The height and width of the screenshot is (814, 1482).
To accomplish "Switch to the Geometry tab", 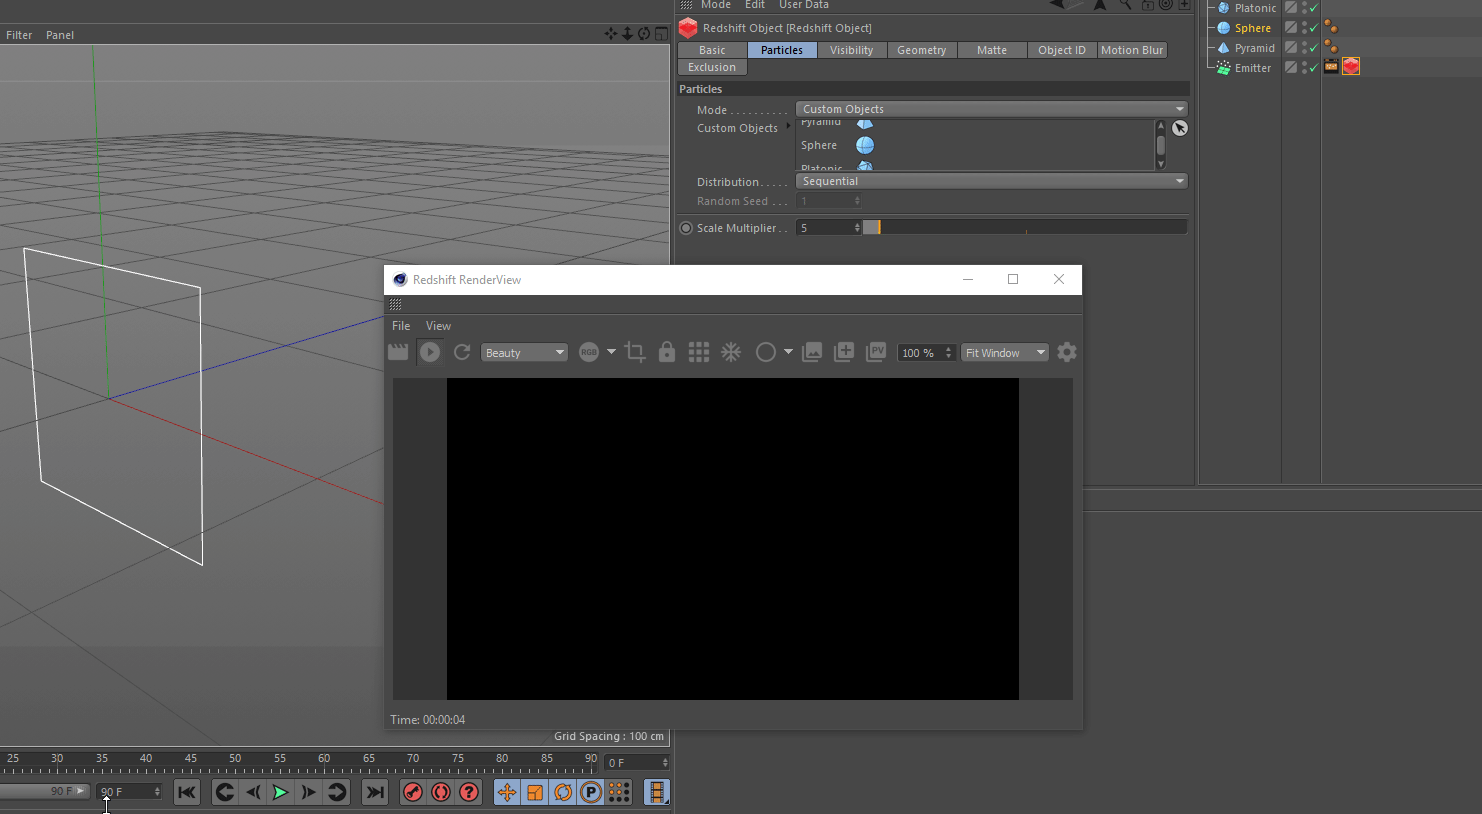I will click(922, 50).
